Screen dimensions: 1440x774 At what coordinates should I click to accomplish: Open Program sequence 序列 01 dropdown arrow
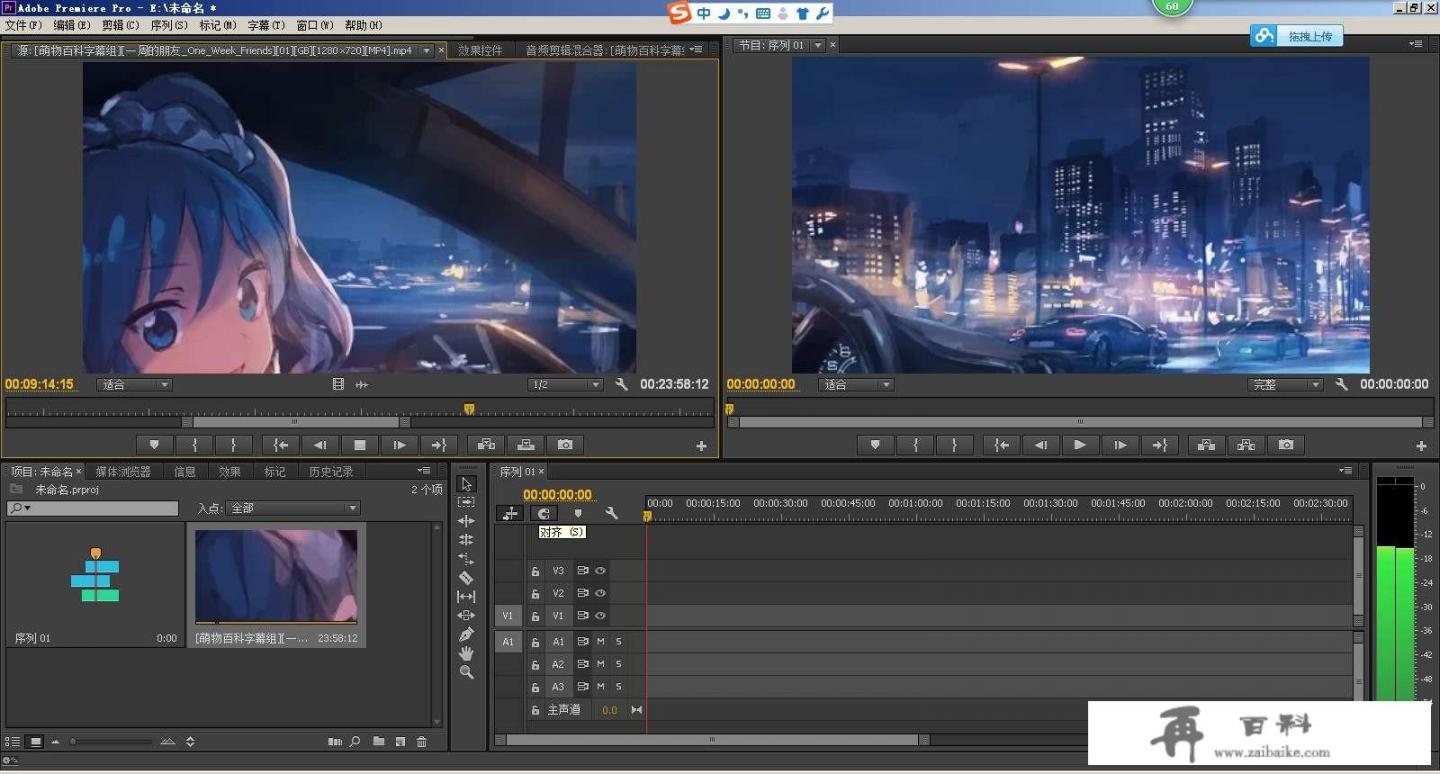817,45
